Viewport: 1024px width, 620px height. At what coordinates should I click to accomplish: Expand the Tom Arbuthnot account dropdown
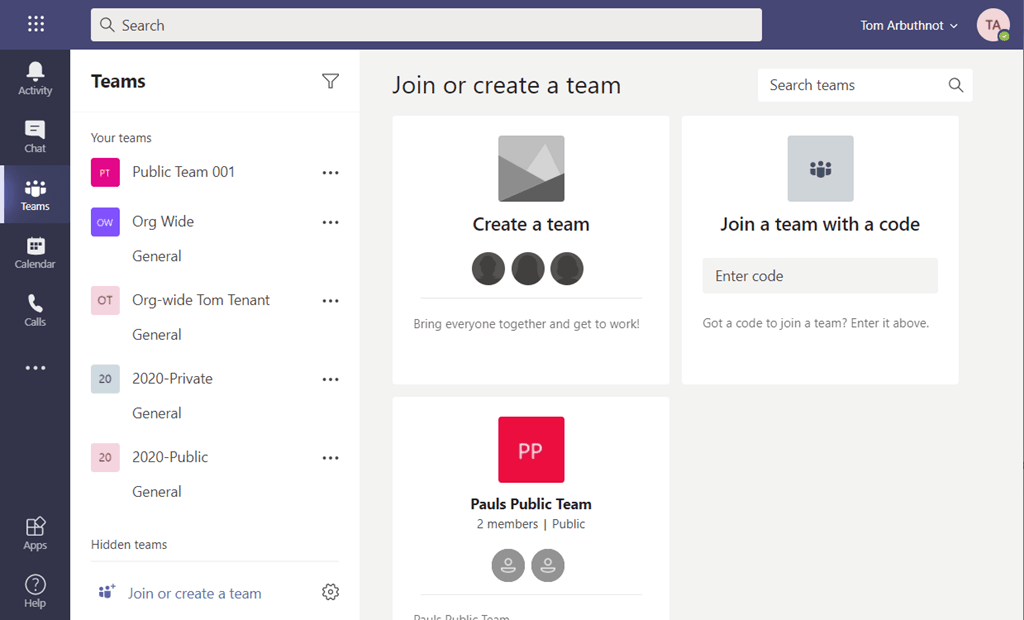pyautogui.click(x=909, y=25)
